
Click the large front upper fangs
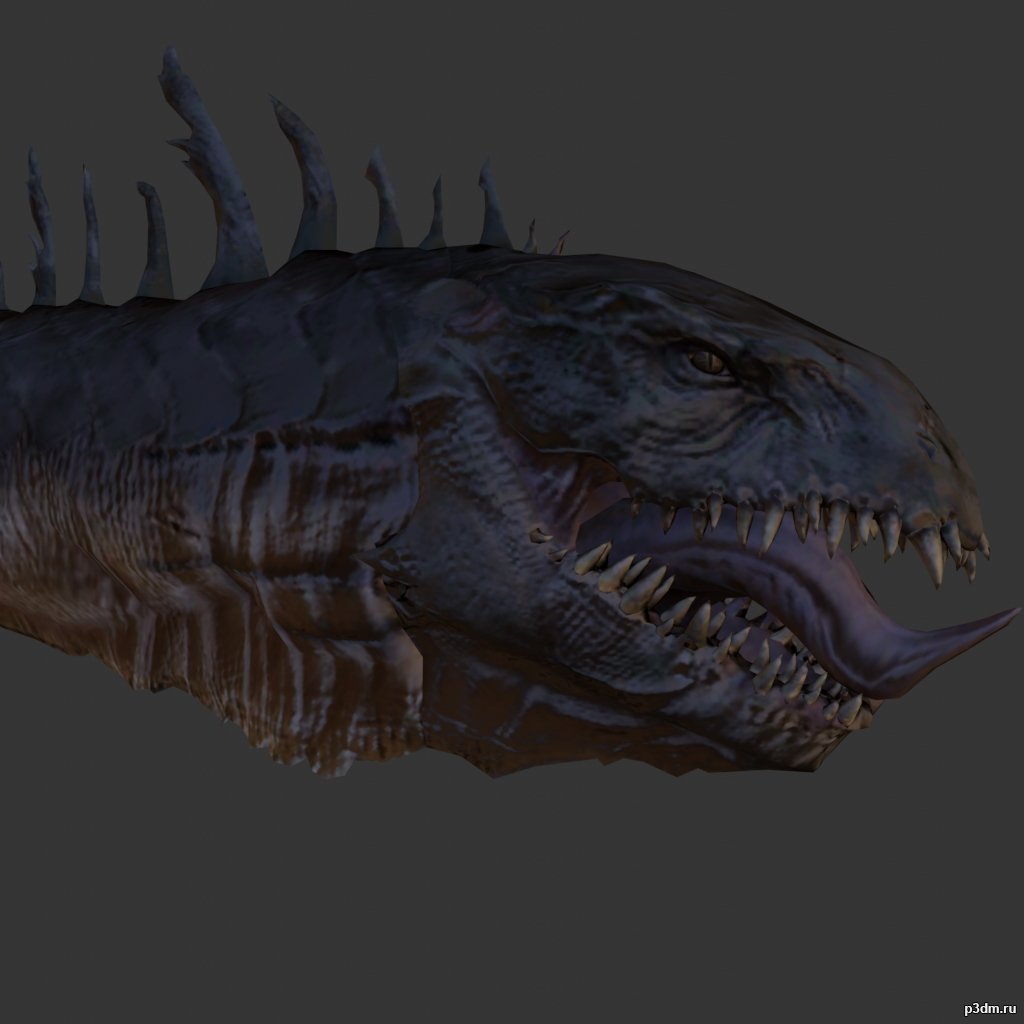click(x=930, y=555)
